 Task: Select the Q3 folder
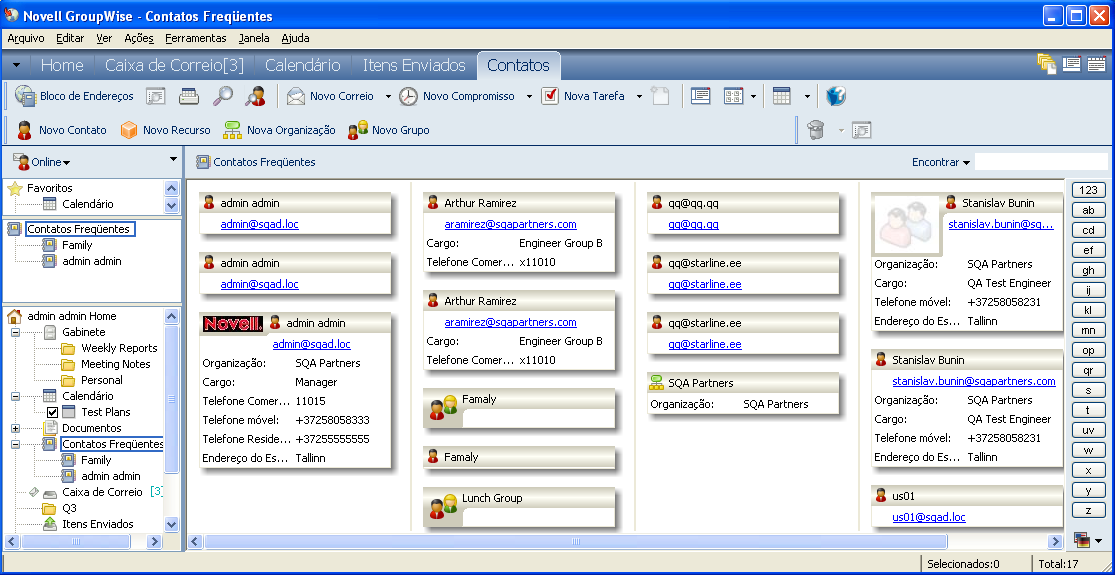(x=59, y=508)
